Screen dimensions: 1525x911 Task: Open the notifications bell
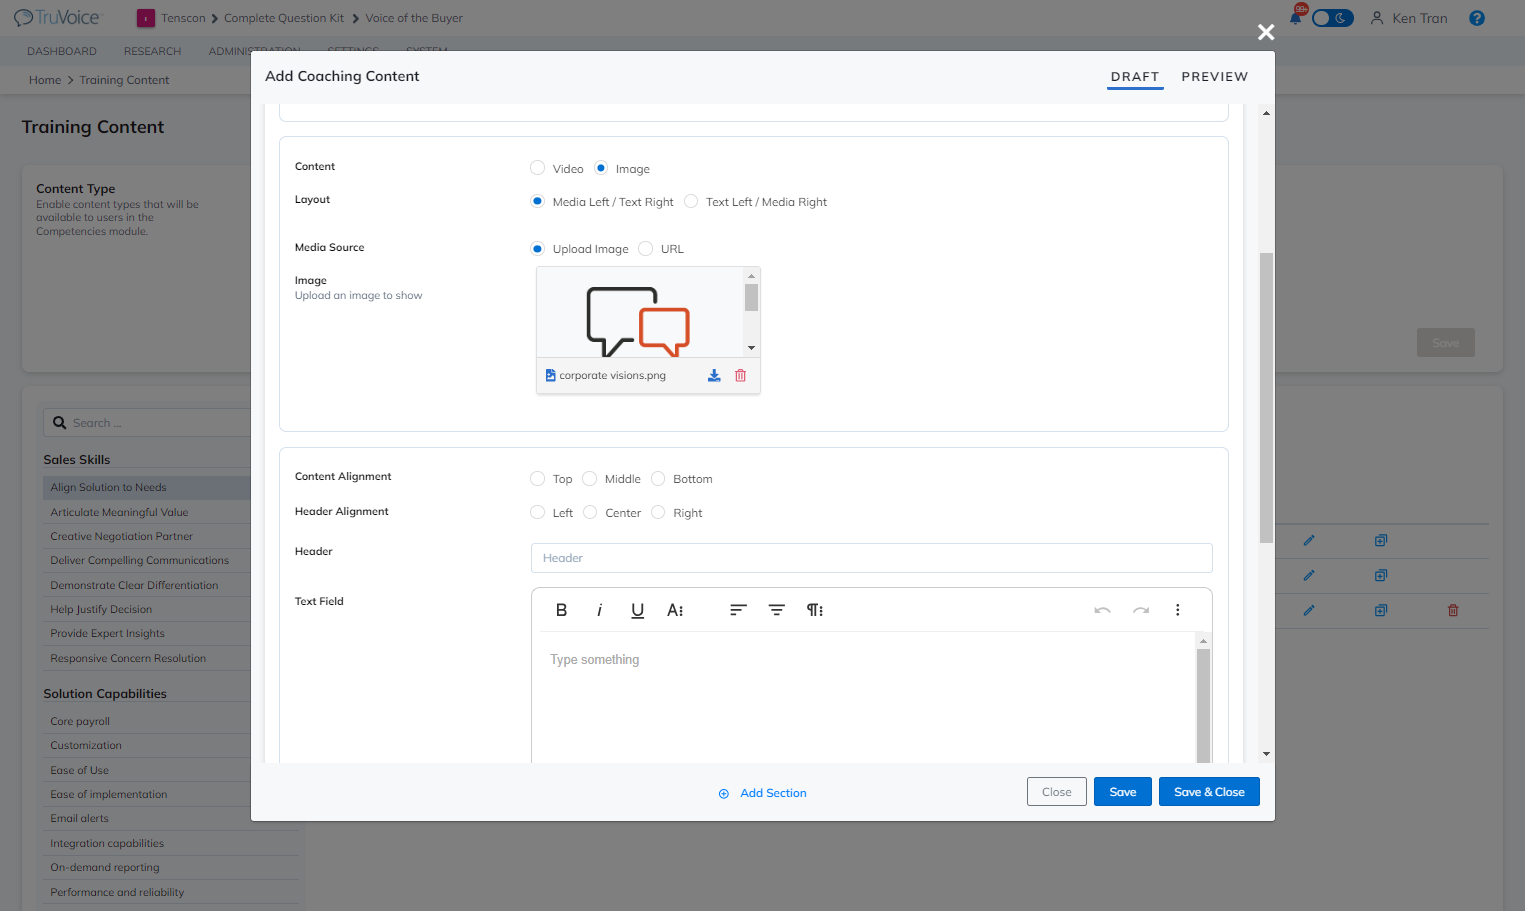point(1296,17)
